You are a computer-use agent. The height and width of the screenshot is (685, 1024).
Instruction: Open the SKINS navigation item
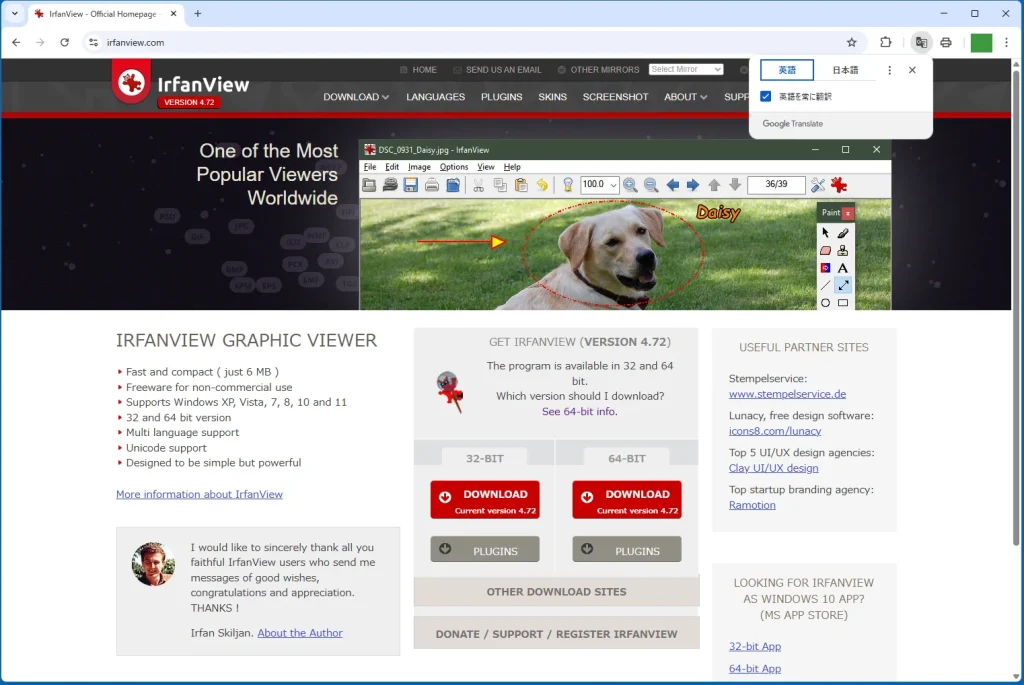(x=552, y=97)
